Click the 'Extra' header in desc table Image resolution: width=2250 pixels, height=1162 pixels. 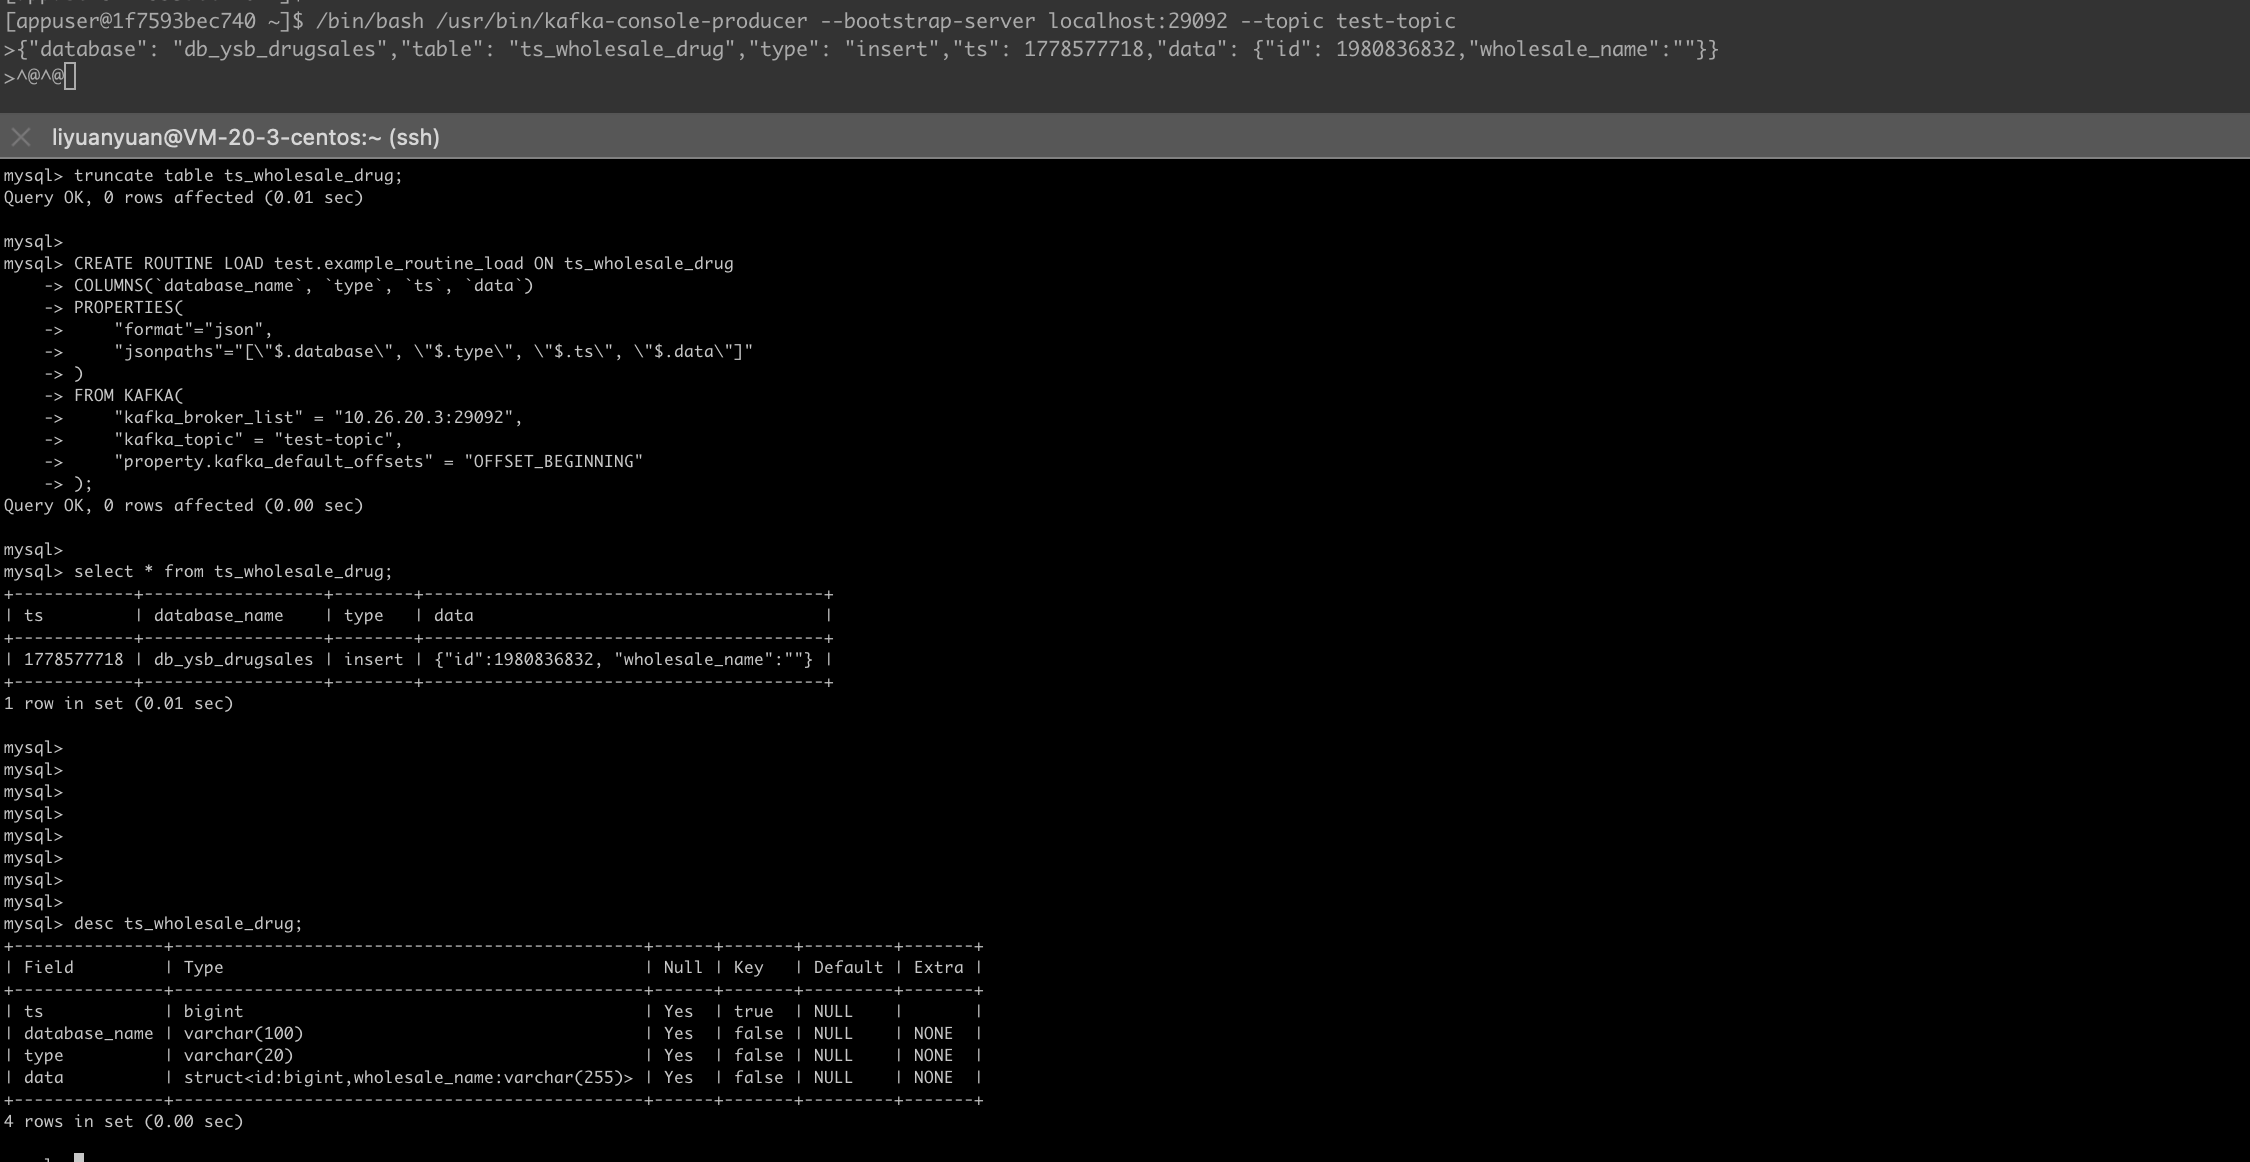point(938,967)
